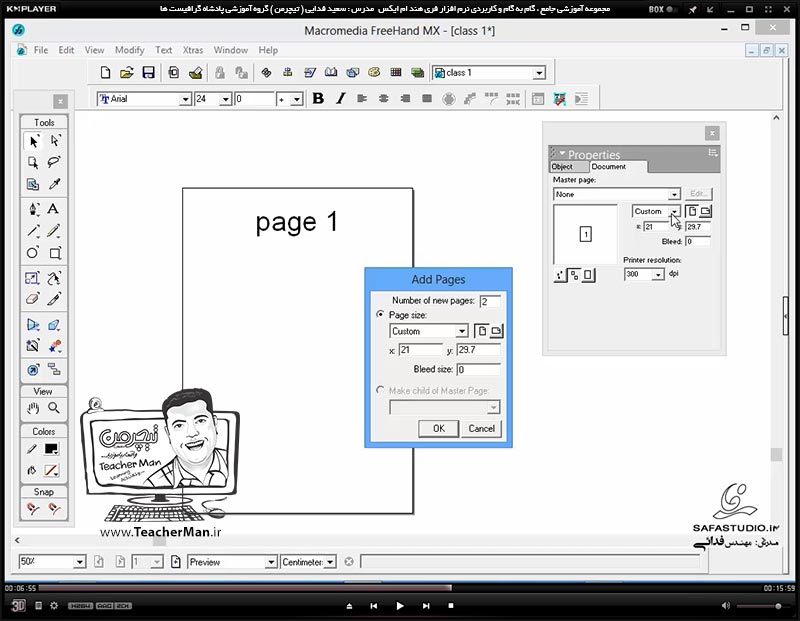Click the Number of new pages field

[490, 301]
